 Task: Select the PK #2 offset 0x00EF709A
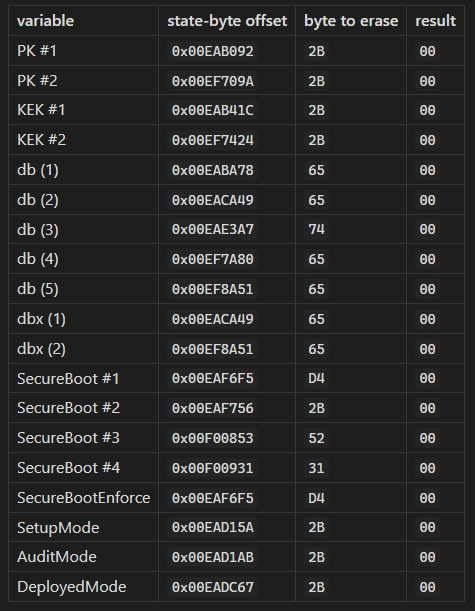(213, 81)
